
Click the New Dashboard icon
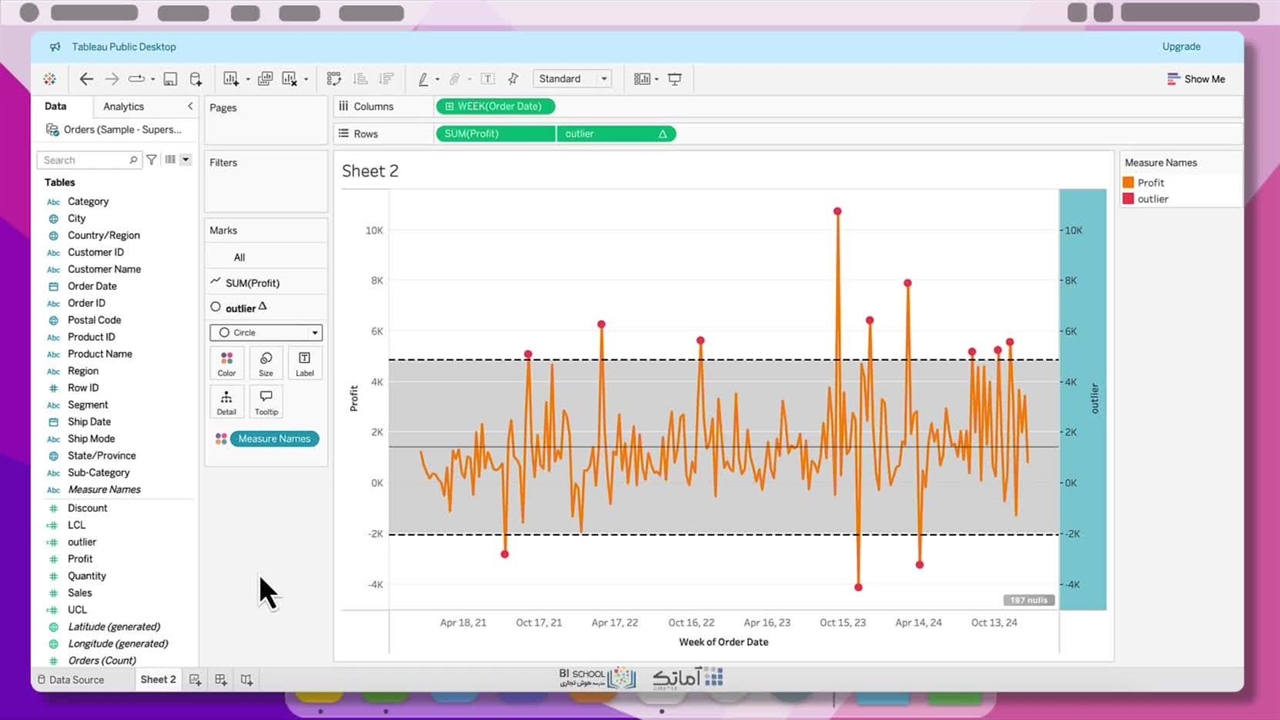coord(221,680)
